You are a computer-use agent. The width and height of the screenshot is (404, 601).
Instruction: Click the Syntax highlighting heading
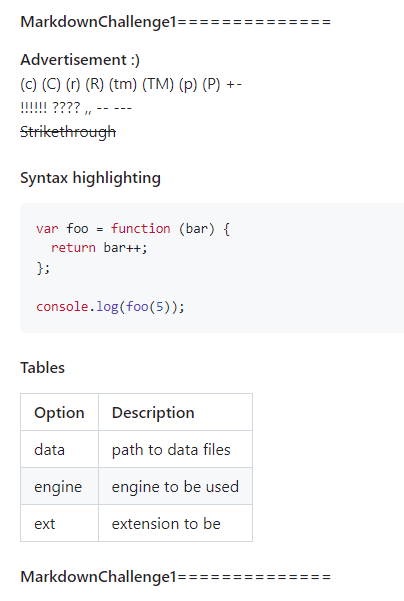(x=90, y=178)
